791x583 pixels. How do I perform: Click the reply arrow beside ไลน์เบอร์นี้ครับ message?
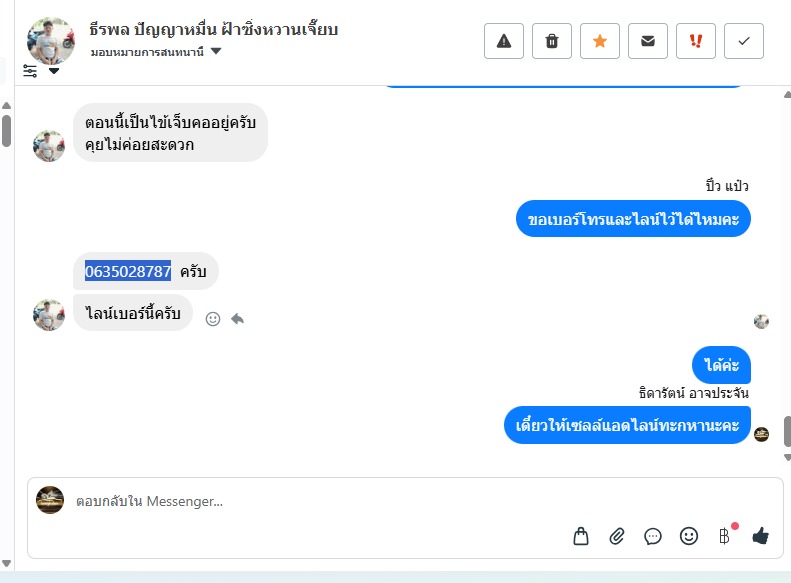[x=237, y=319]
